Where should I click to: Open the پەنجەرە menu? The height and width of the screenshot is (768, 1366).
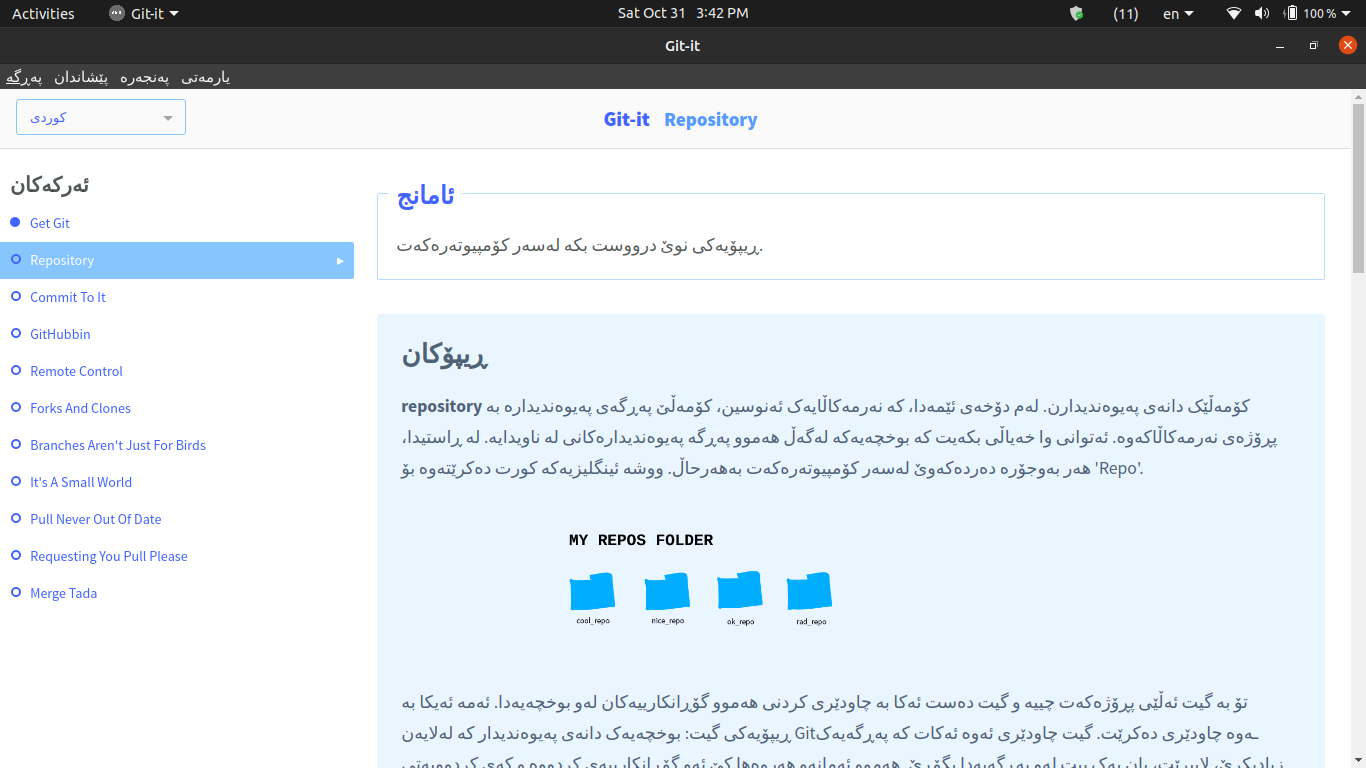(x=145, y=77)
